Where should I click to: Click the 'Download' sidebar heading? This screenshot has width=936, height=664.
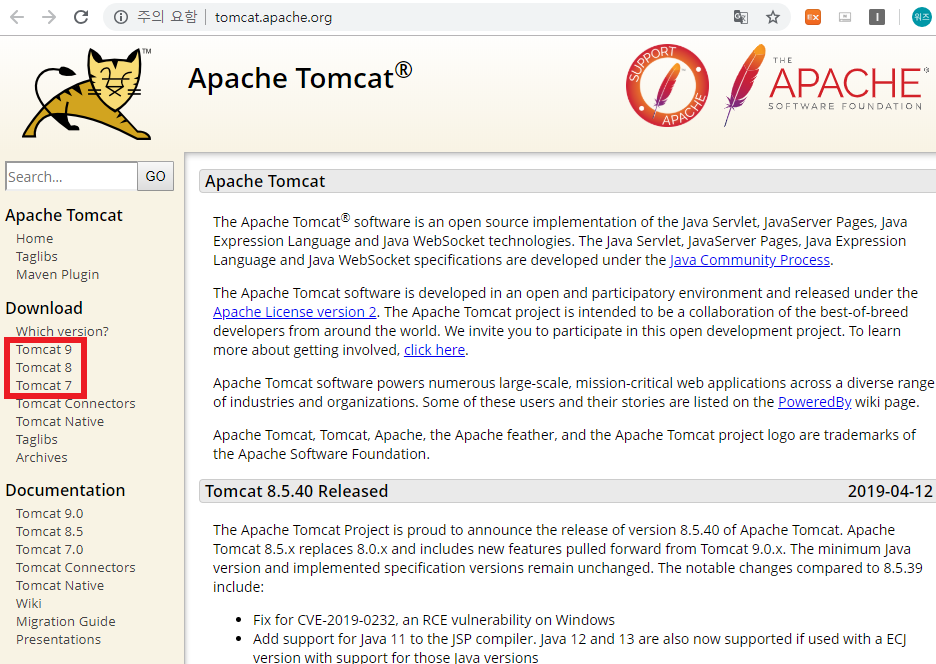(44, 308)
